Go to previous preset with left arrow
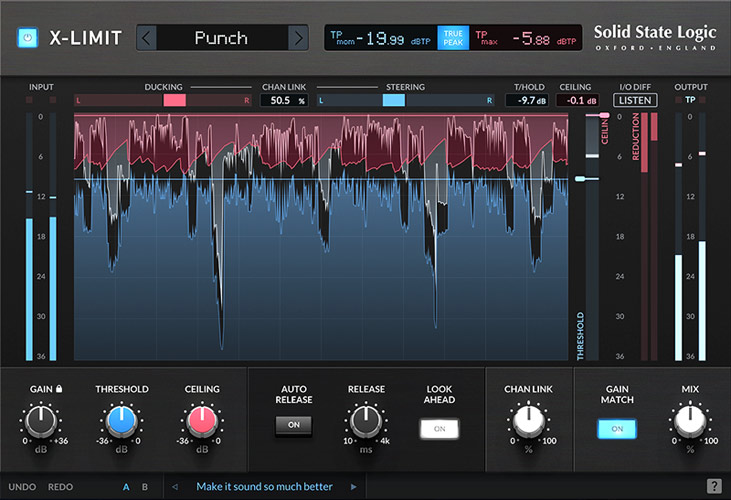The height and width of the screenshot is (500, 731). pos(147,39)
